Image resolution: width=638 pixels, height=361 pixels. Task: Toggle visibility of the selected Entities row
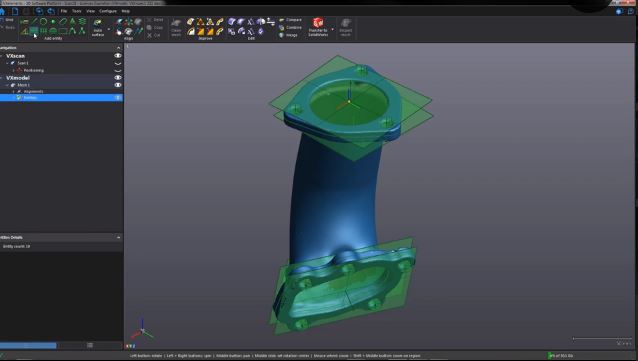(x=118, y=98)
